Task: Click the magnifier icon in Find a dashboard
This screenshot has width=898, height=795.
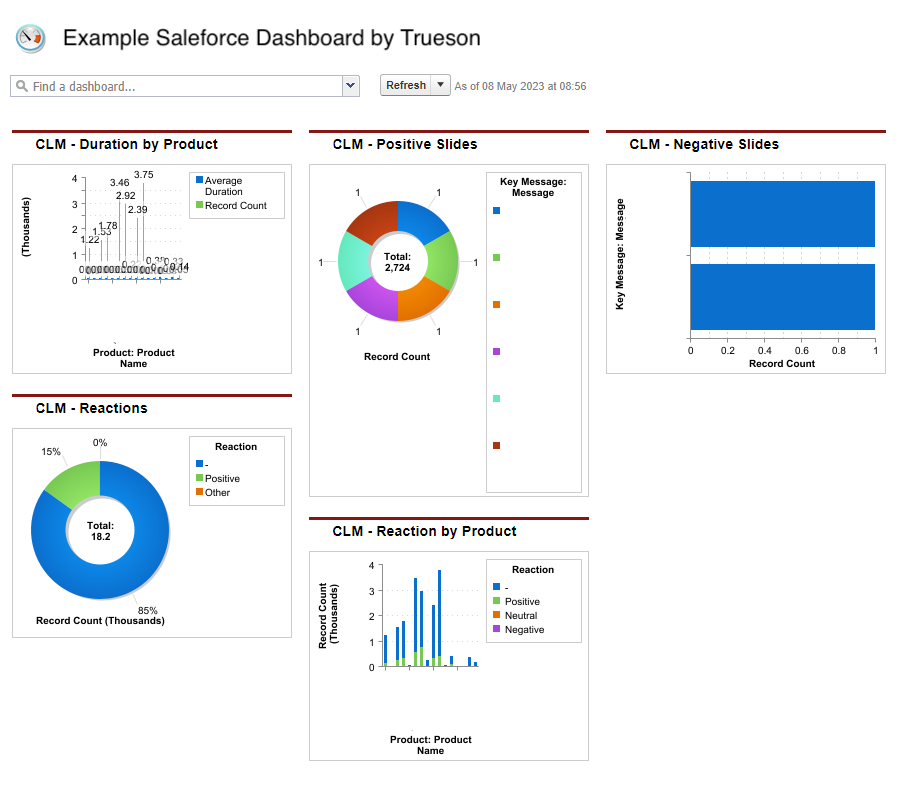Action: pyautogui.click(x=22, y=86)
